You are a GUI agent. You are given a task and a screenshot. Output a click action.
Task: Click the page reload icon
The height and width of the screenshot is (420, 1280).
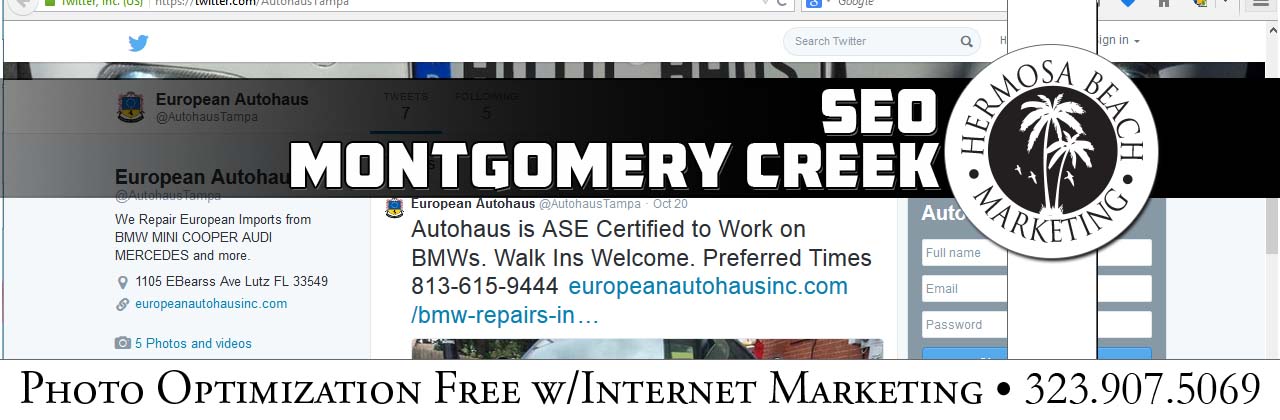pyautogui.click(x=783, y=4)
